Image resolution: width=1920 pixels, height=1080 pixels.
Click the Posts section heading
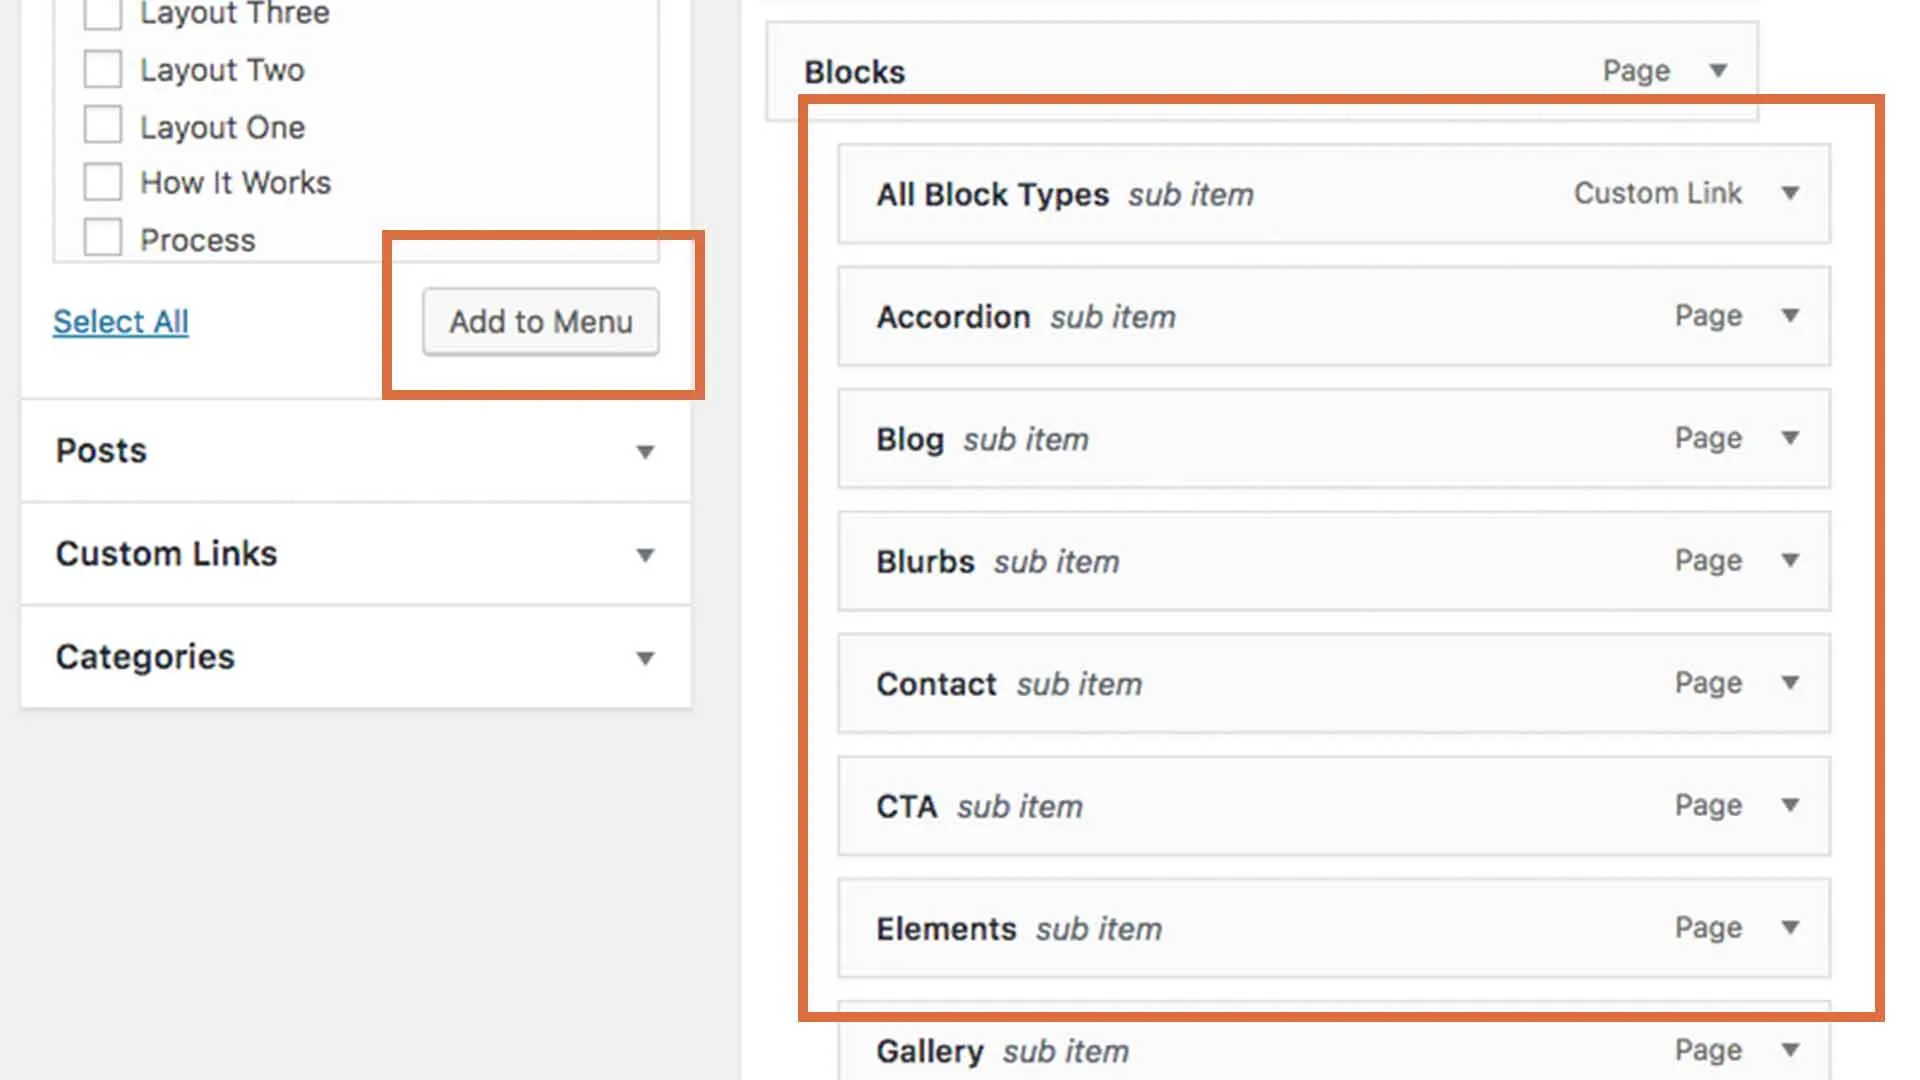pyautogui.click(x=101, y=451)
